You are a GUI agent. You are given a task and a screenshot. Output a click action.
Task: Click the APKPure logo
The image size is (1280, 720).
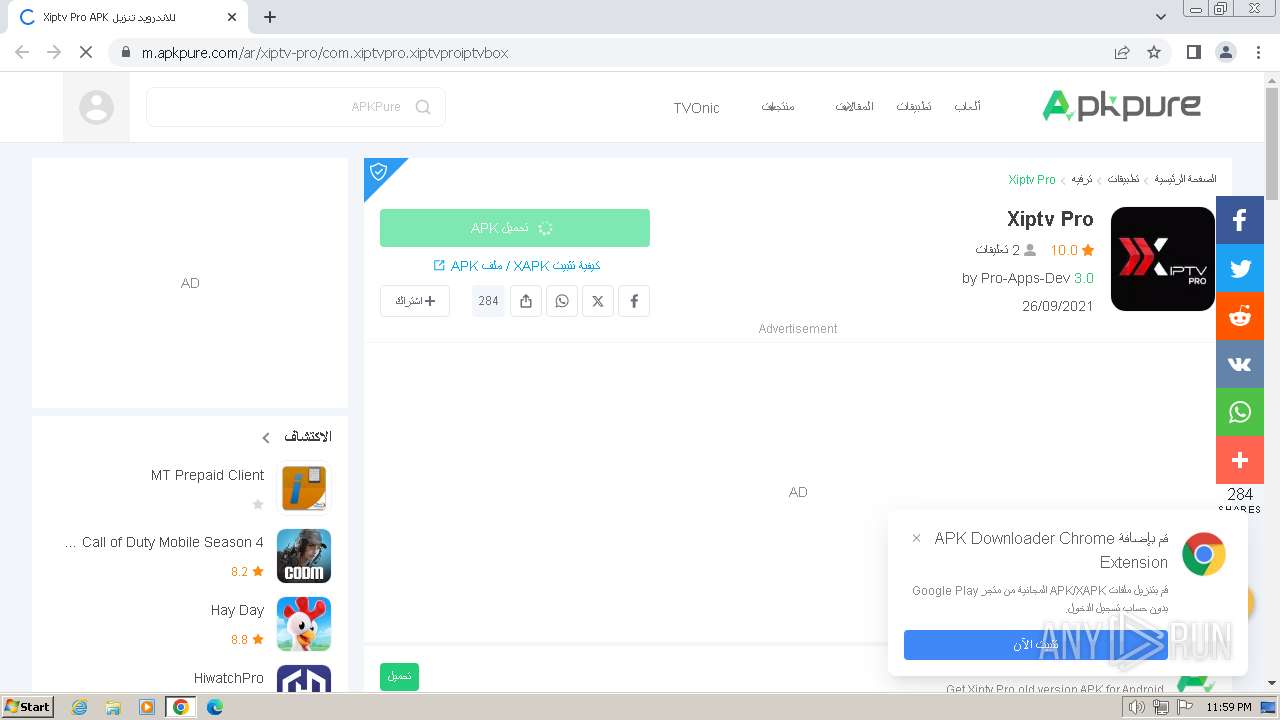tap(1121, 105)
